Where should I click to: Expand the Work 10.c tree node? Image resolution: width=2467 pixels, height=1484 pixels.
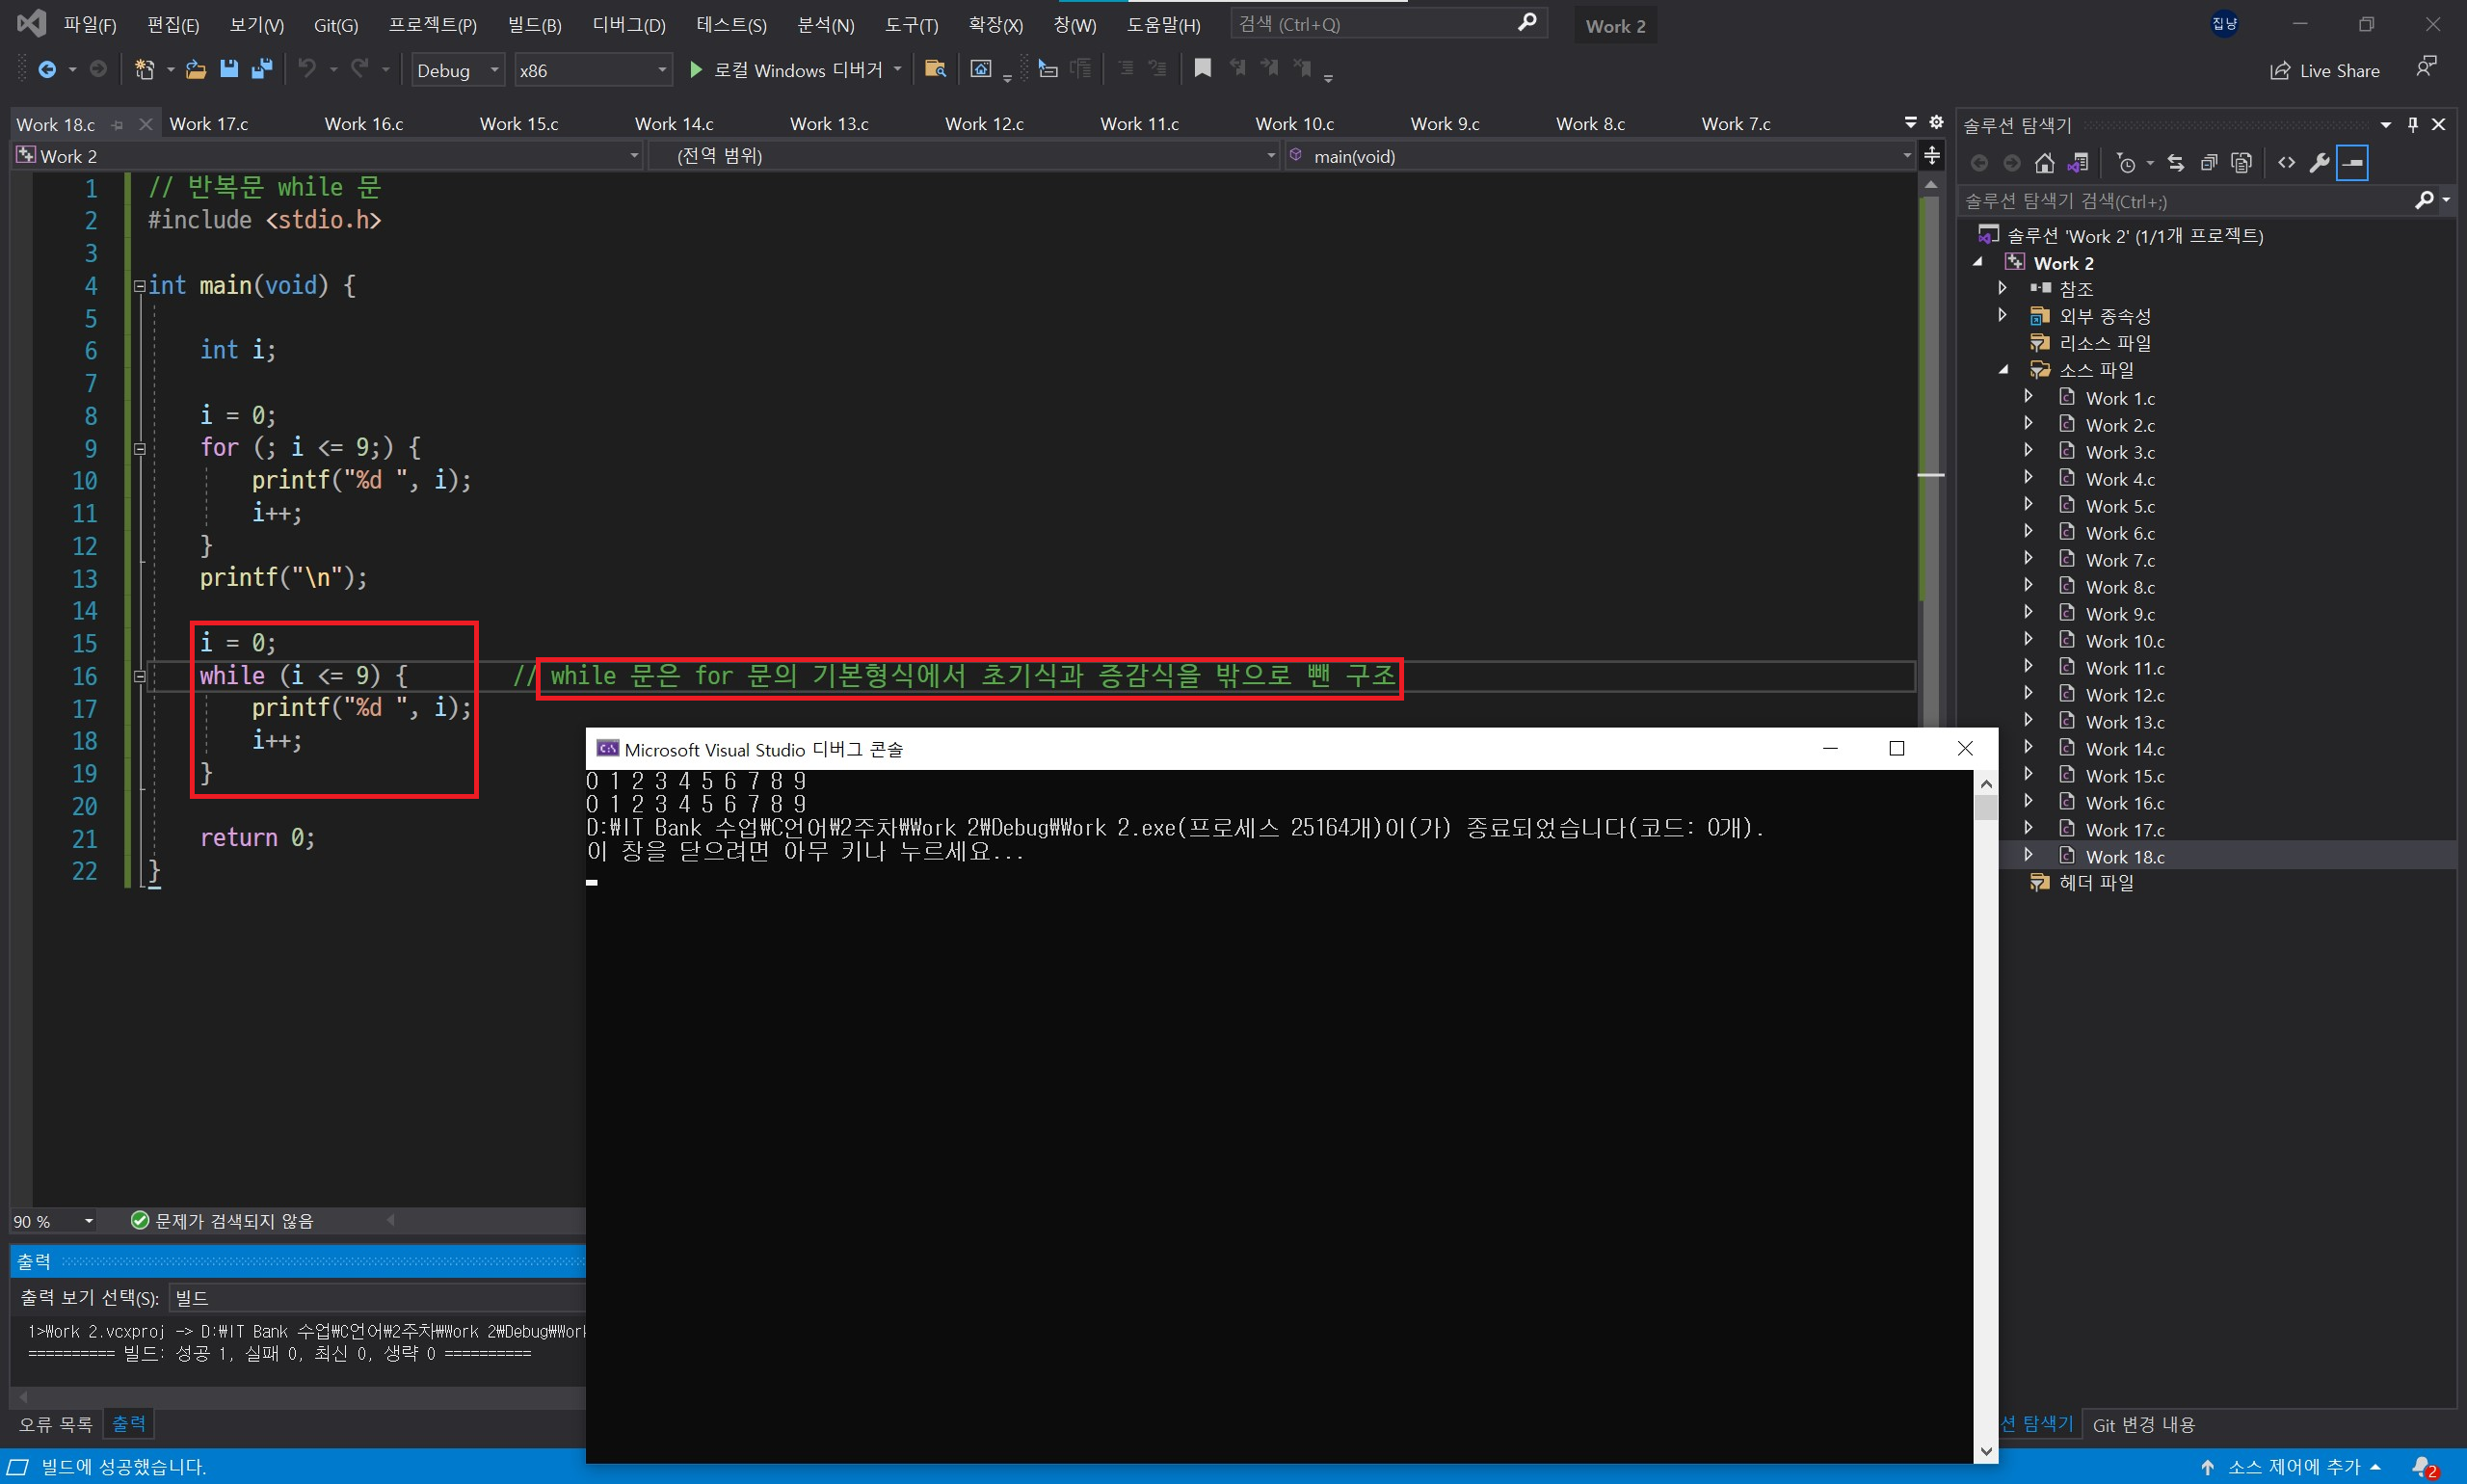(x=2028, y=641)
